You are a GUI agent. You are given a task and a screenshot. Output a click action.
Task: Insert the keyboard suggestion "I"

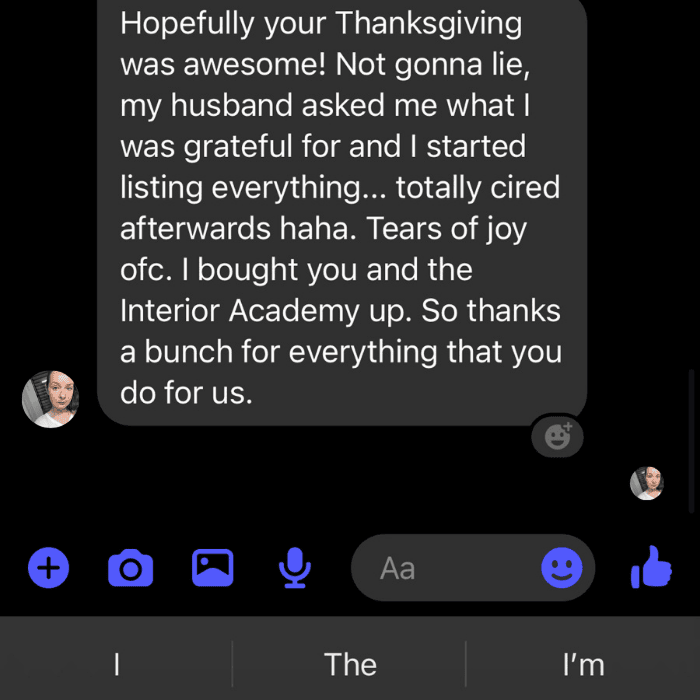coord(117,664)
